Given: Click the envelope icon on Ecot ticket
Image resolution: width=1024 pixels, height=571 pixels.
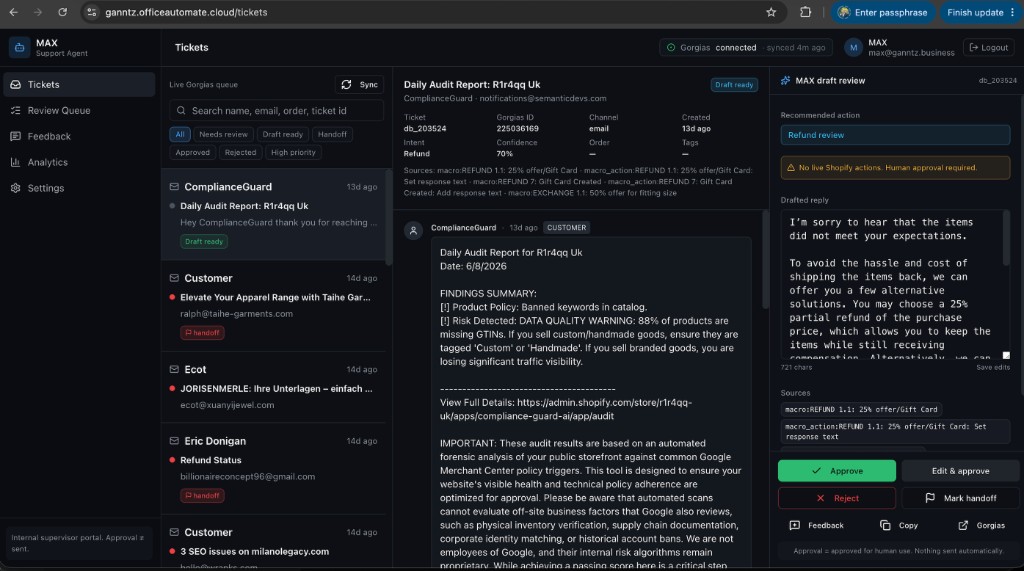Looking at the screenshot, I should pos(174,369).
